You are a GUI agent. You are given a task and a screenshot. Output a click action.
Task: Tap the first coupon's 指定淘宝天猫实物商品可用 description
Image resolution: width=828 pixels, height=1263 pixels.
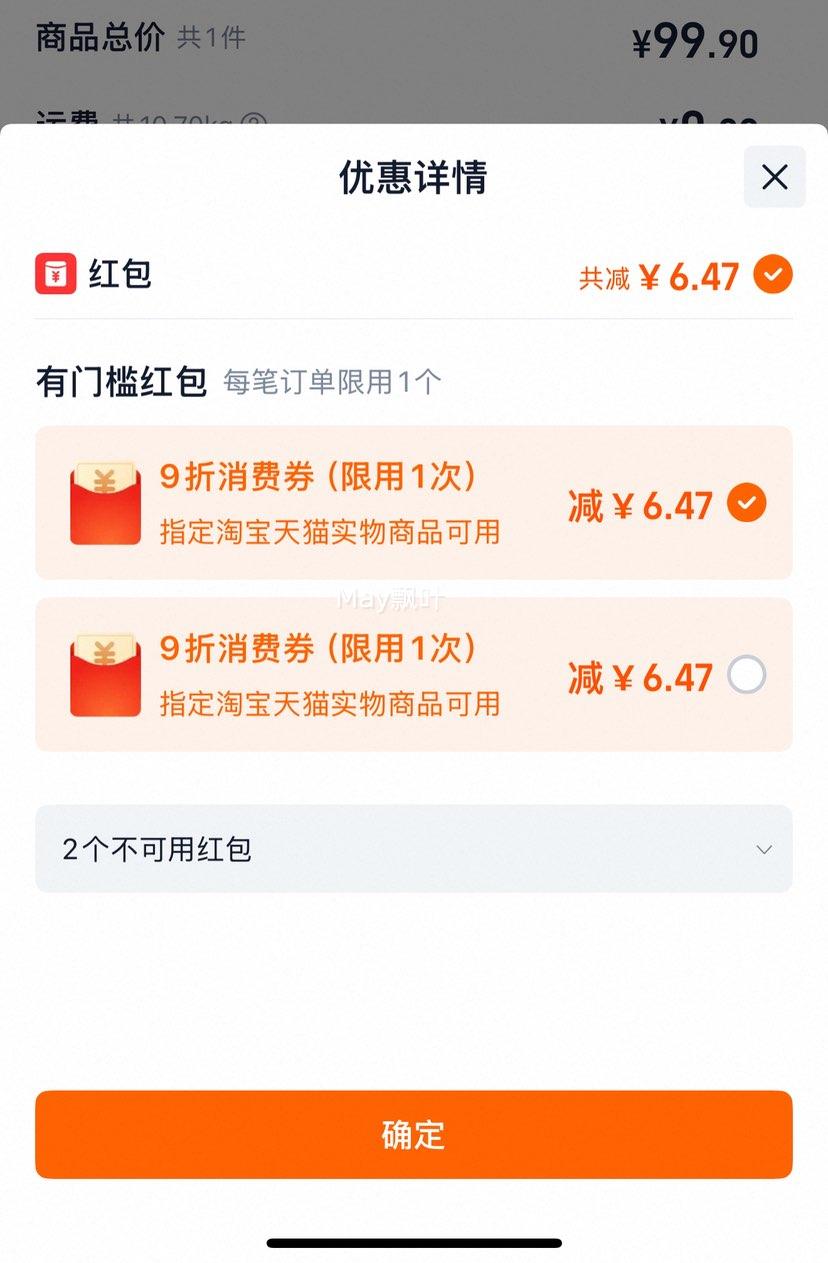330,531
